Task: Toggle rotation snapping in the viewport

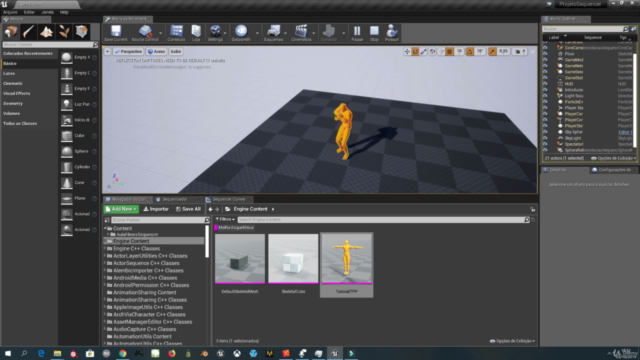Action: 470,51
